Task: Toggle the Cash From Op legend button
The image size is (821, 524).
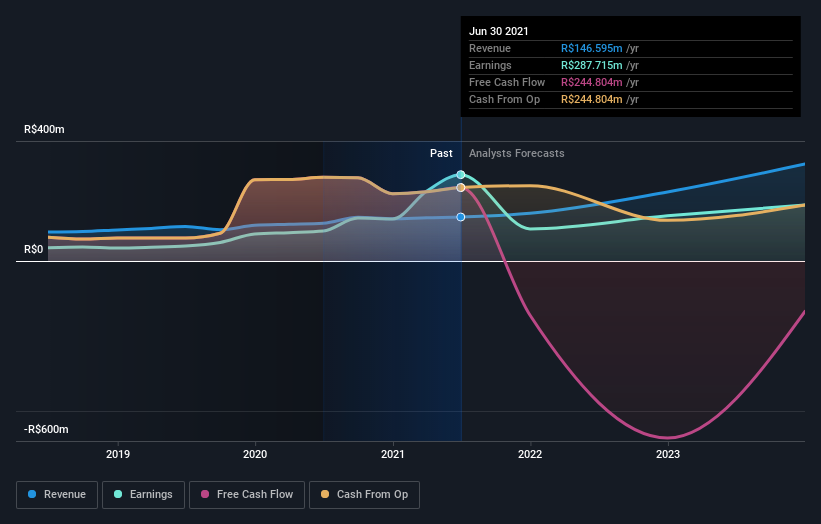Action: 364,495
